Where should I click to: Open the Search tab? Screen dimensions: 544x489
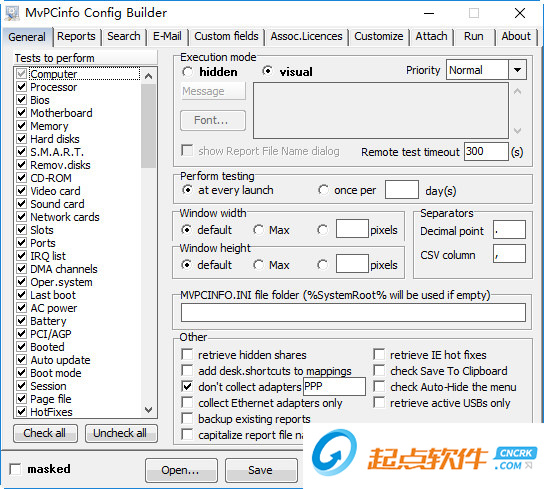pyautogui.click(x=124, y=36)
